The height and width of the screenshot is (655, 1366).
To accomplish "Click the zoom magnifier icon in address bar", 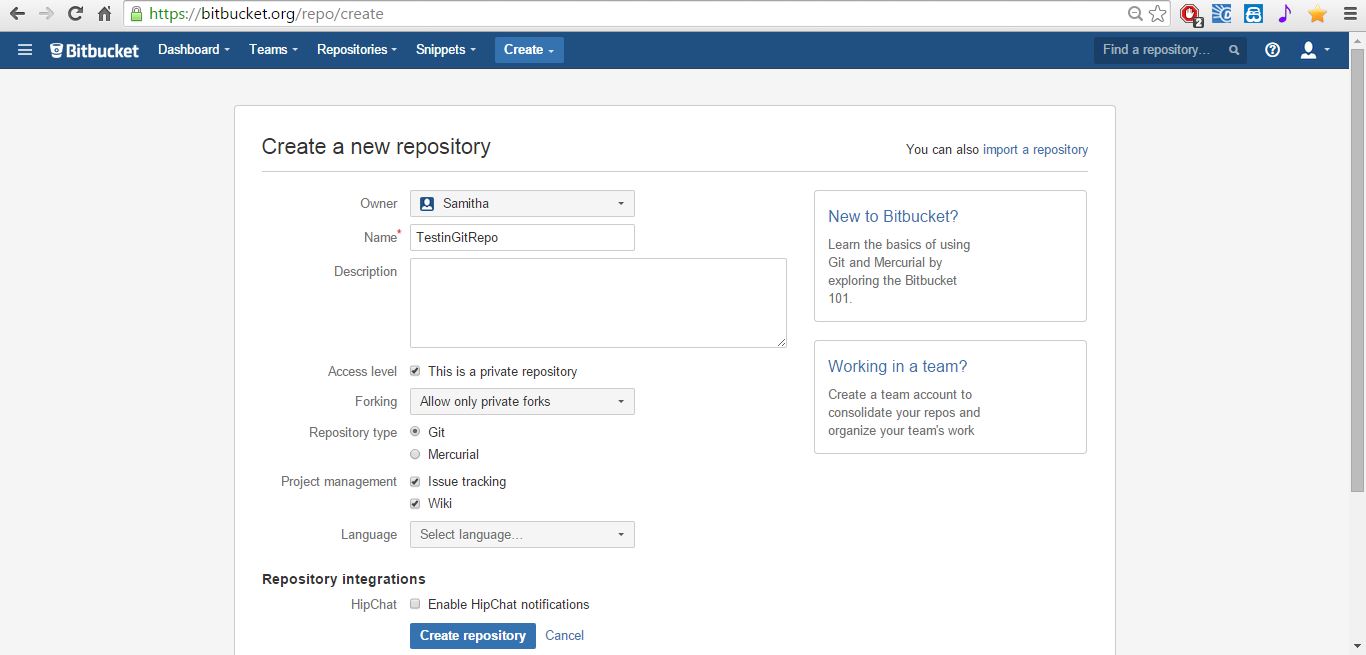I will (x=1135, y=14).
